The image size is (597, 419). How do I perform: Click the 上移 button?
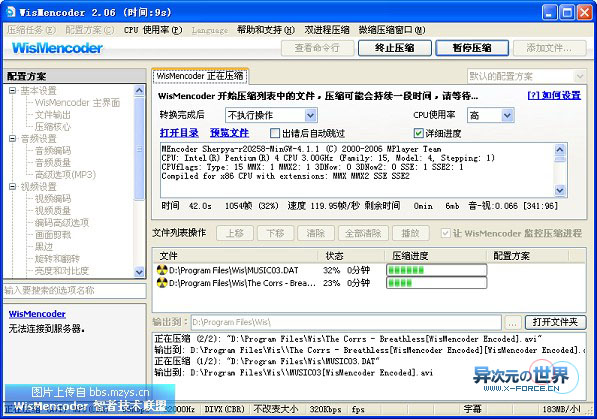click(235, 233)
